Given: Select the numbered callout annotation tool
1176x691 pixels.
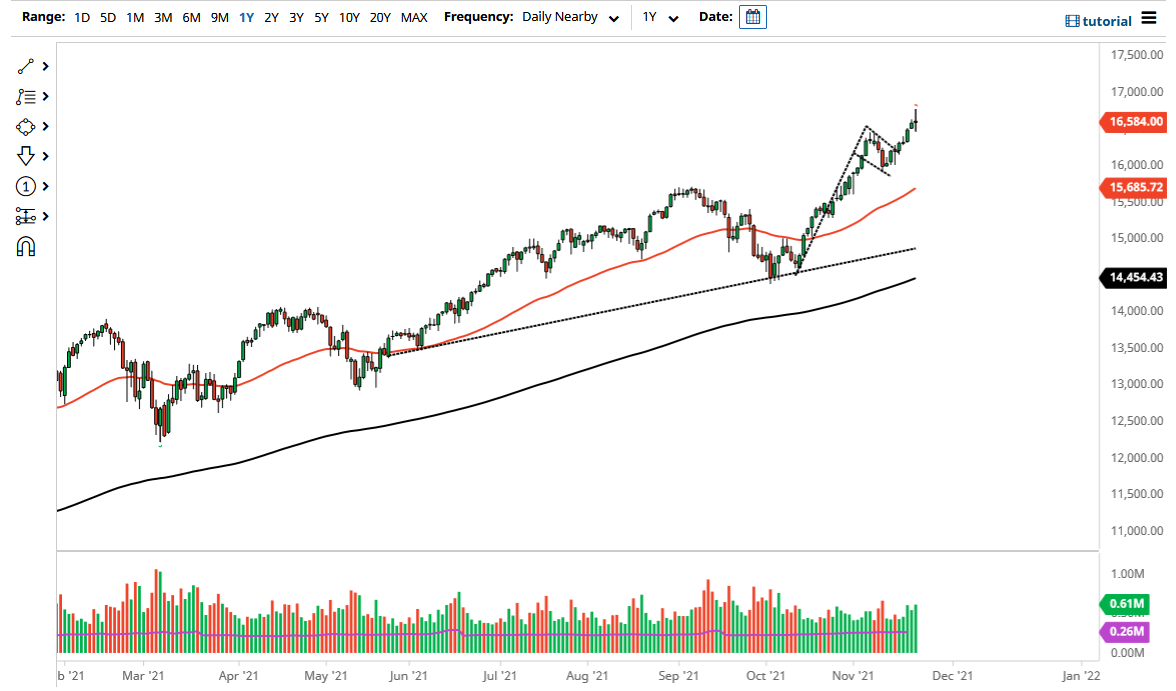Looking at the screenshot, I should point(27,186).
